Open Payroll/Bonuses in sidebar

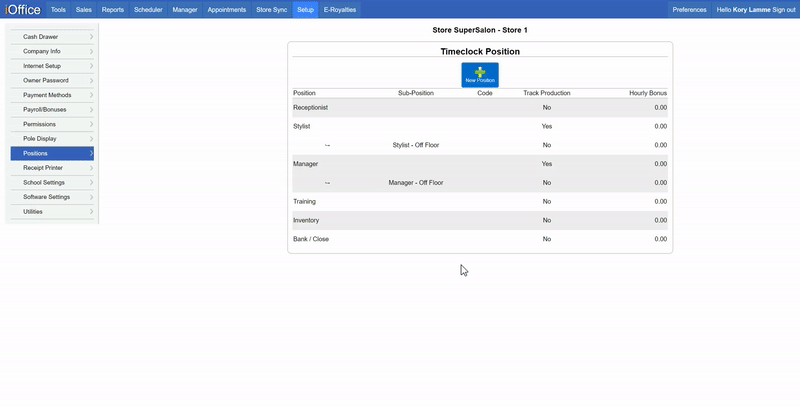(52, 110)
